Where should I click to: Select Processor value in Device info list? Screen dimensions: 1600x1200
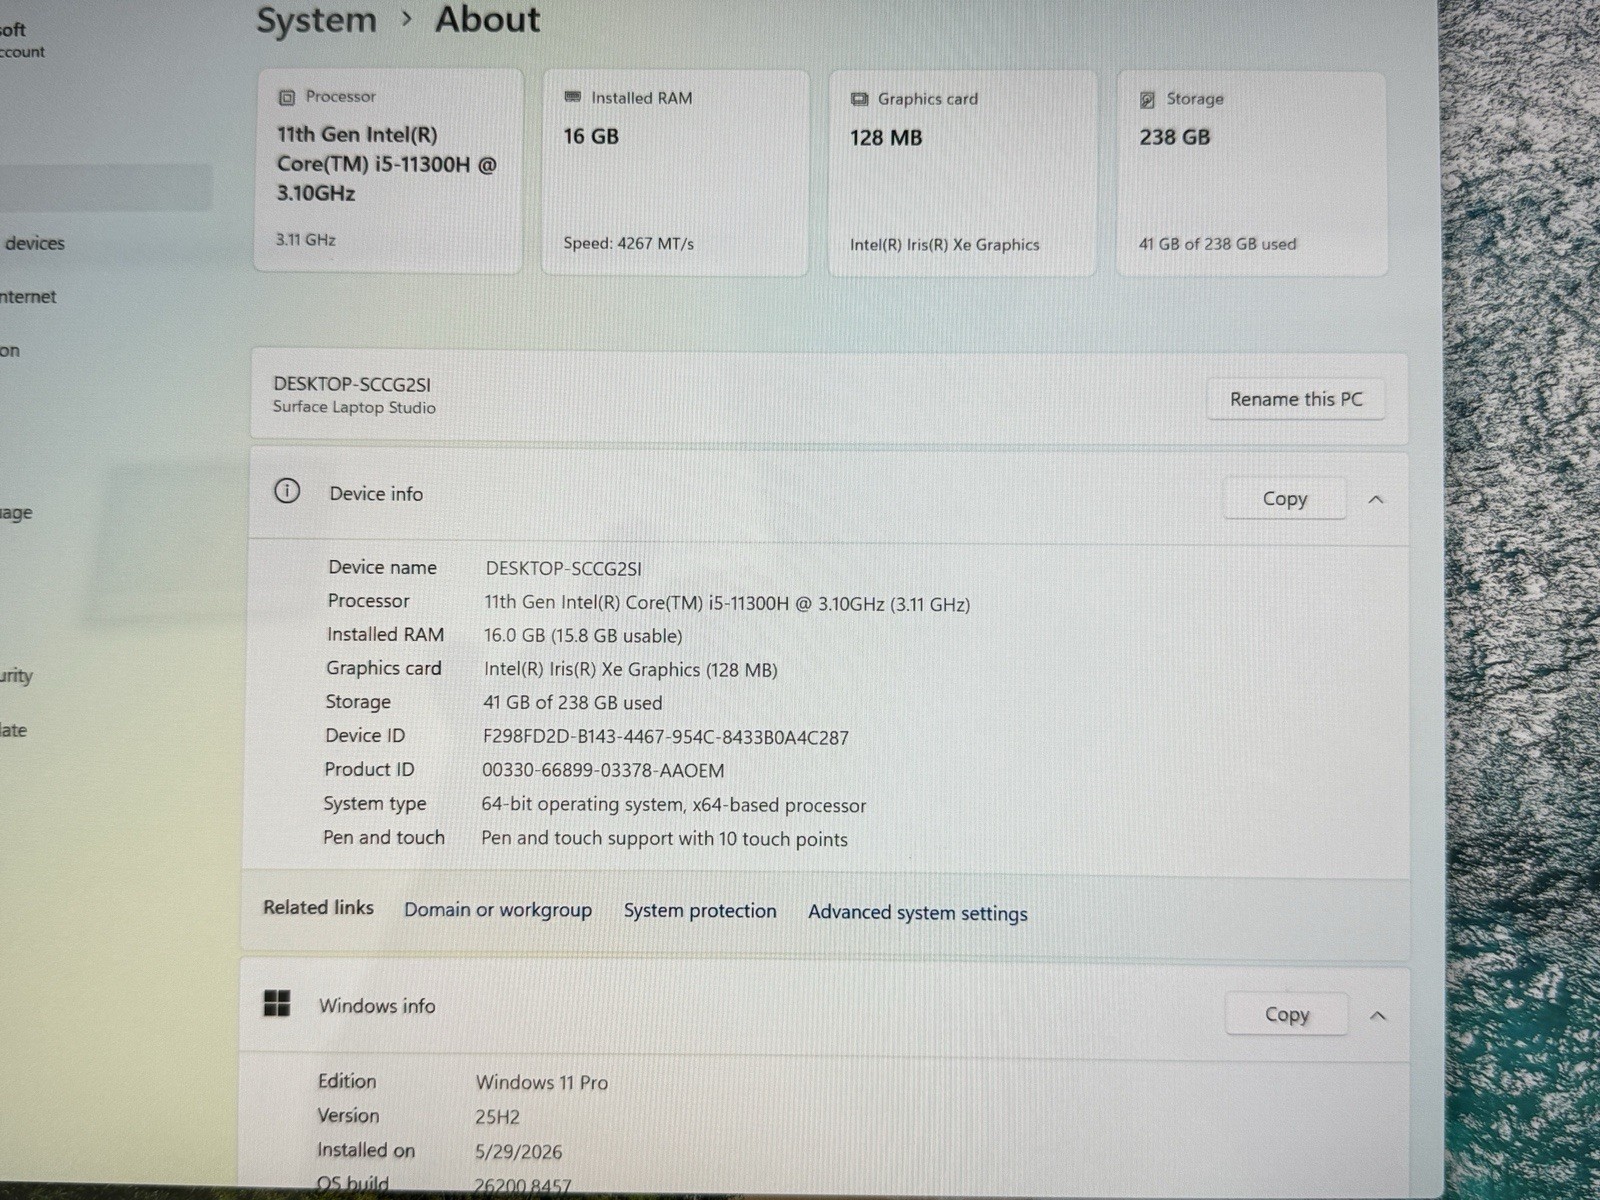click(727, 603)
